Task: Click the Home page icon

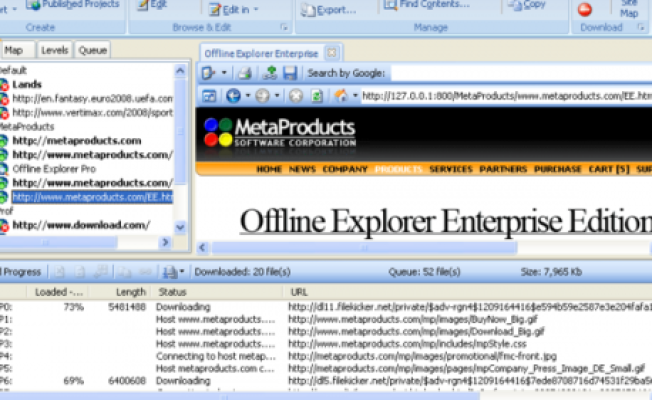Action: coord(341,96)
